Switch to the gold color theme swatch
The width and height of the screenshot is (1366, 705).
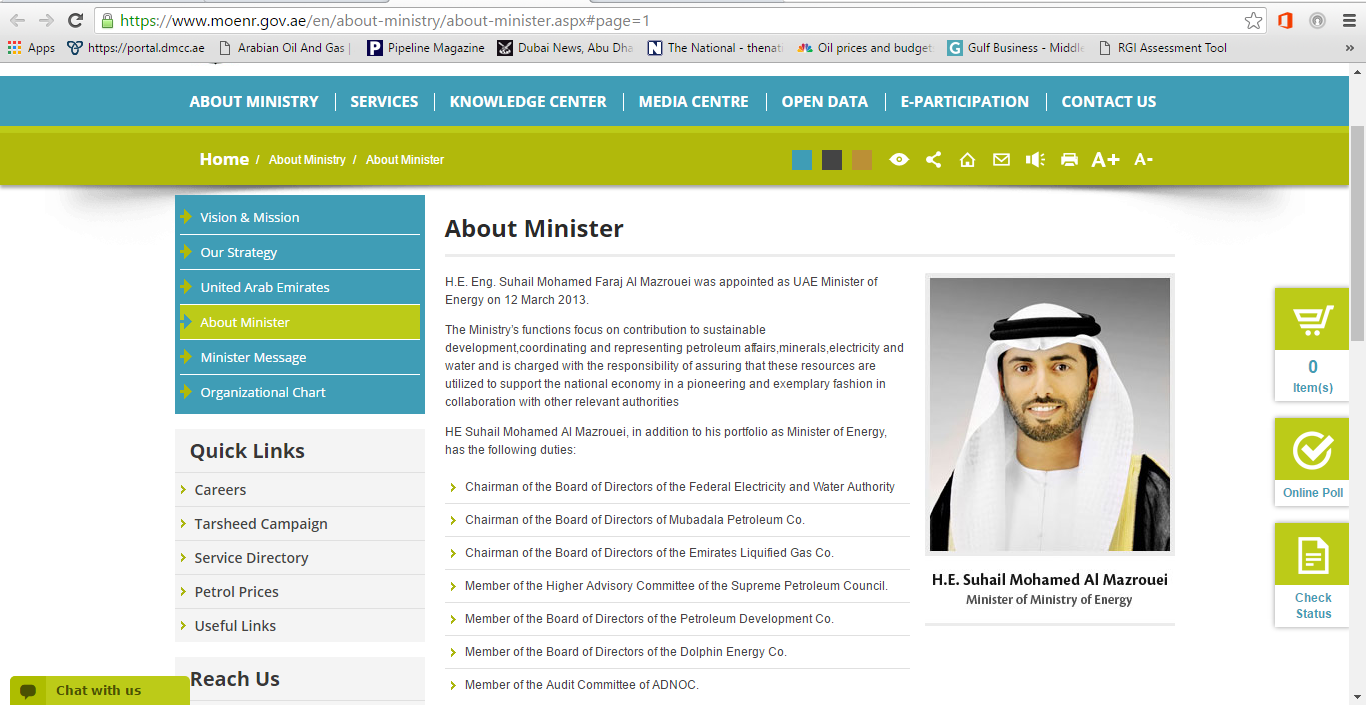point(862,160)
